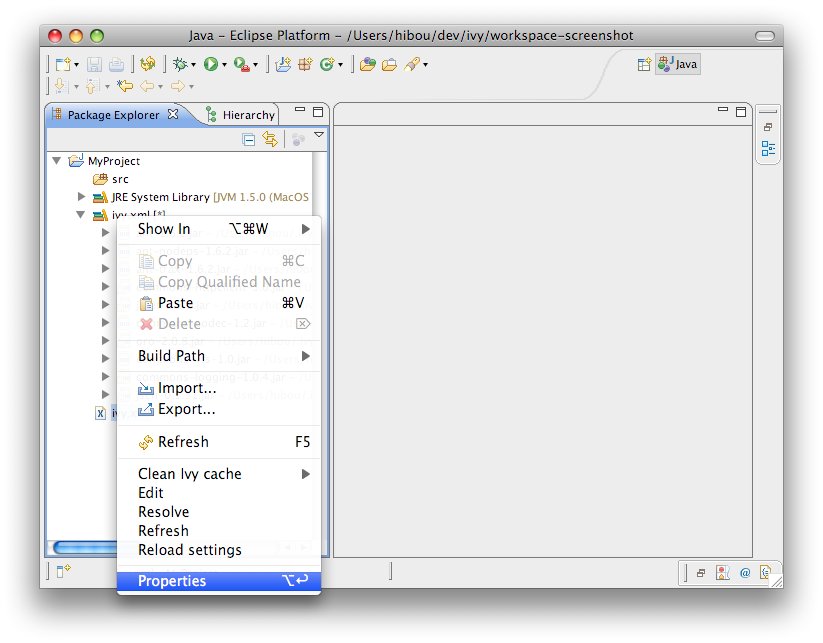Click the Collapse All icon in Package Explorer
Image resolution: width=823 pixels, height=643 pixels.
coord(249,140)
